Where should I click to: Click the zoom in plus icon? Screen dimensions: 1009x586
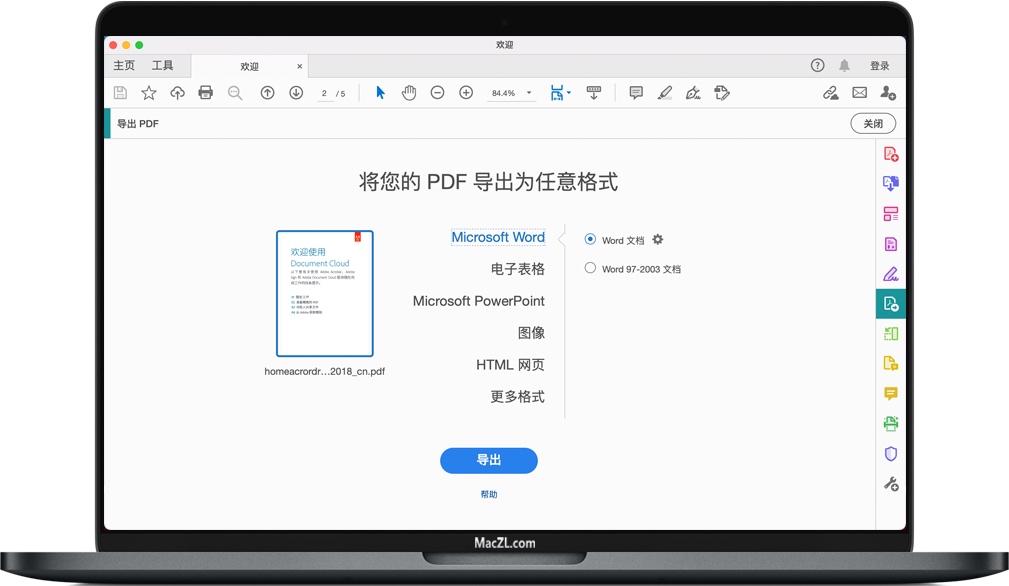466,93
